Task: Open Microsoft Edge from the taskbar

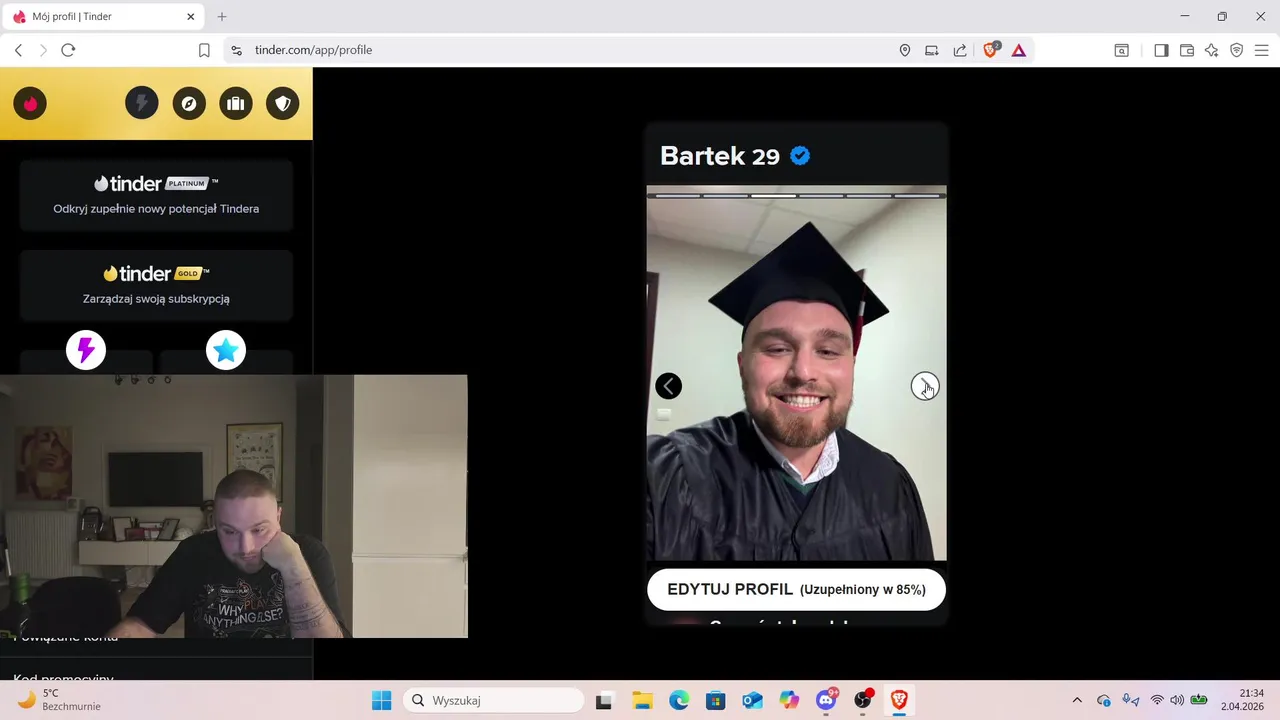Action: 679,701
